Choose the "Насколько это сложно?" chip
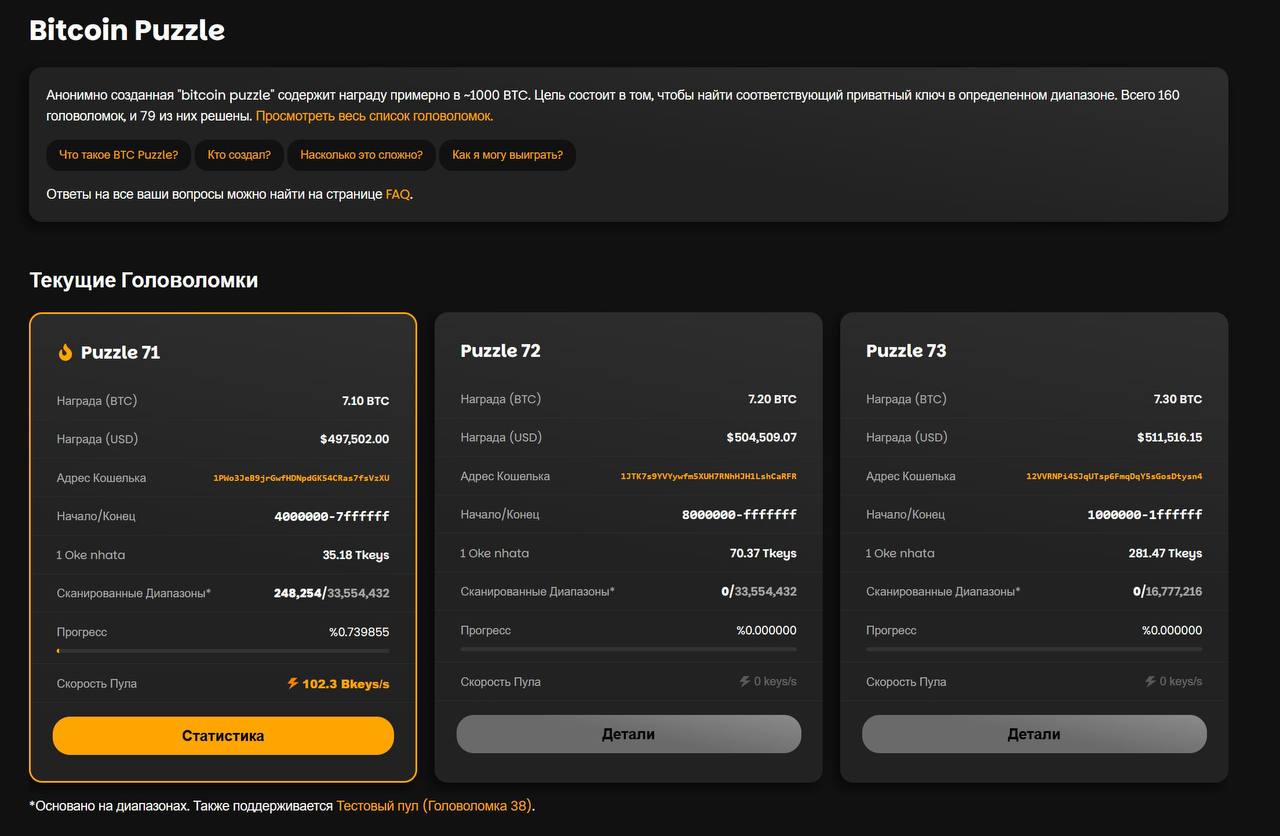The image size is (1280, 836). tap(361, 155)
